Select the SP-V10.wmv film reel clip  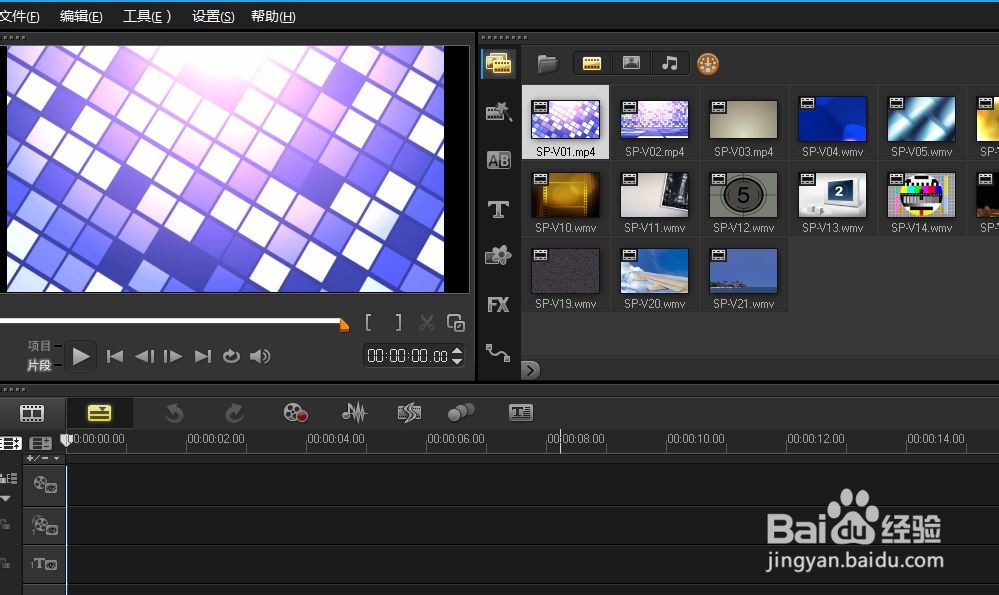(x=565, y=195)
